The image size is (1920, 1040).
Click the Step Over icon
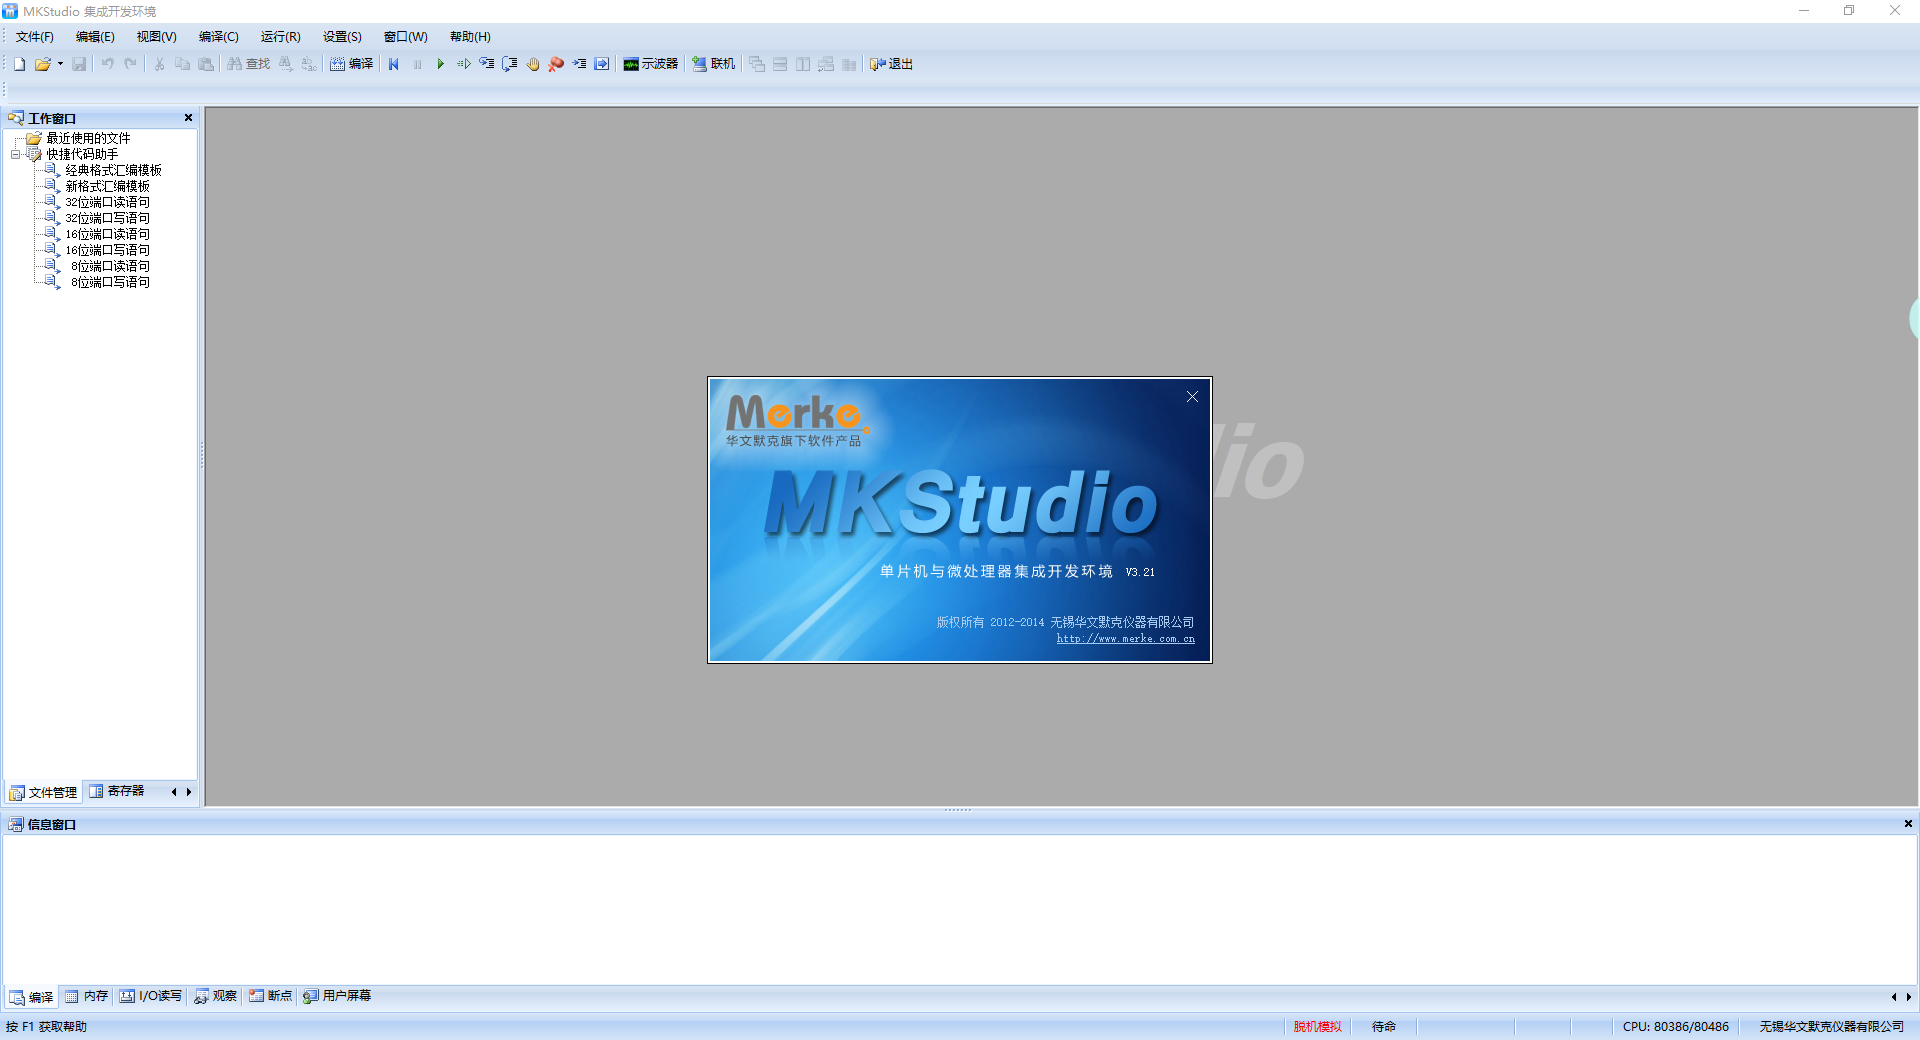[509, 64]
